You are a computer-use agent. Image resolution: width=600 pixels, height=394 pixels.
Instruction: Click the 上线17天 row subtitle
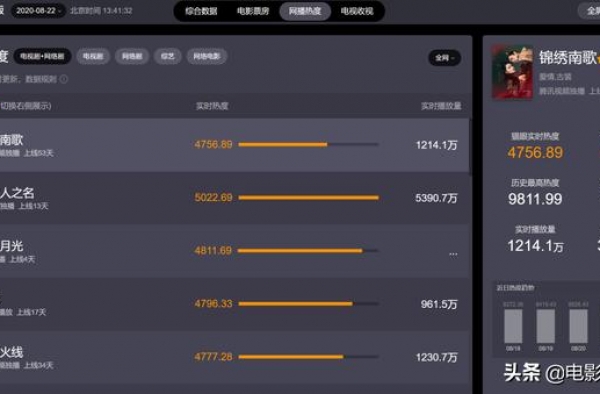tap(31, 313)
